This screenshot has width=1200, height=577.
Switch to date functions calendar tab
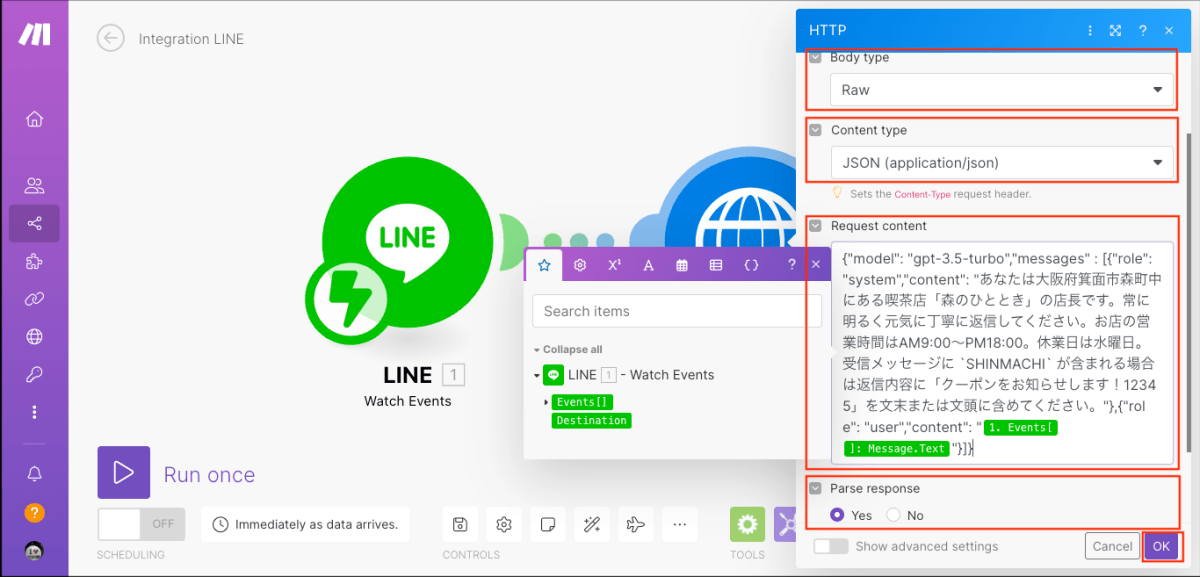coord(682,265)
